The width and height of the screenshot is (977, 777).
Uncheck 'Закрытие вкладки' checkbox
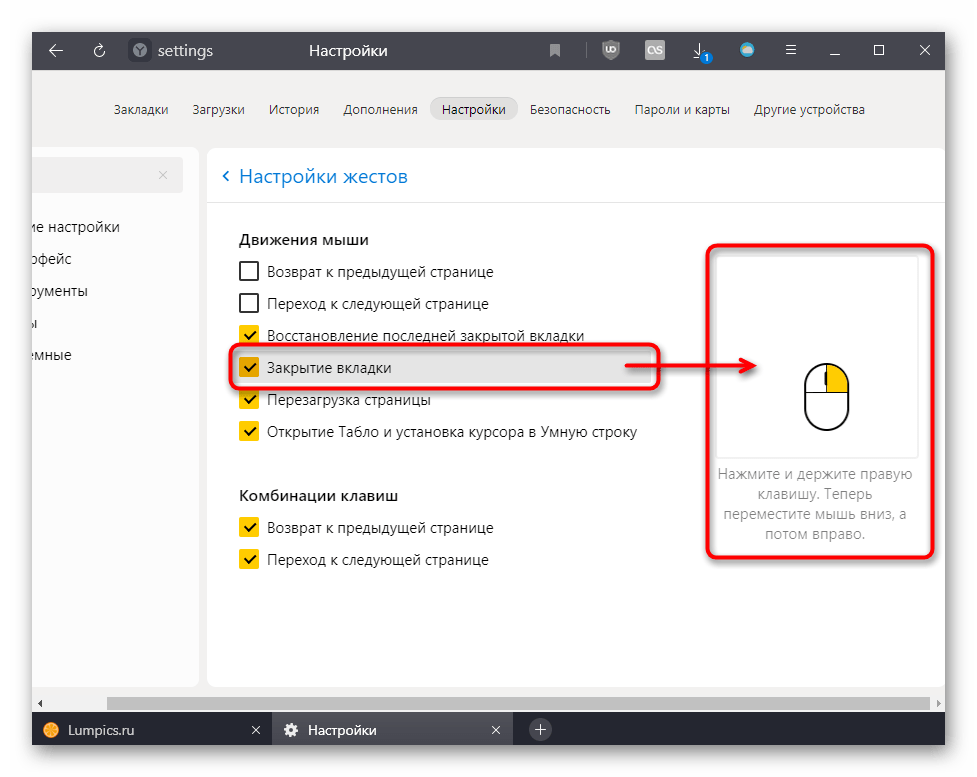tap(249, 368)
